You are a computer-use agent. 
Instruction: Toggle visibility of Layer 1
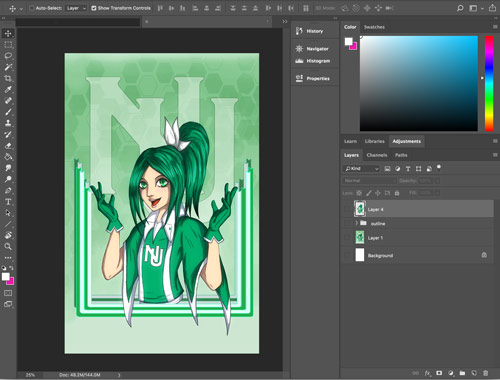(347, 238)
